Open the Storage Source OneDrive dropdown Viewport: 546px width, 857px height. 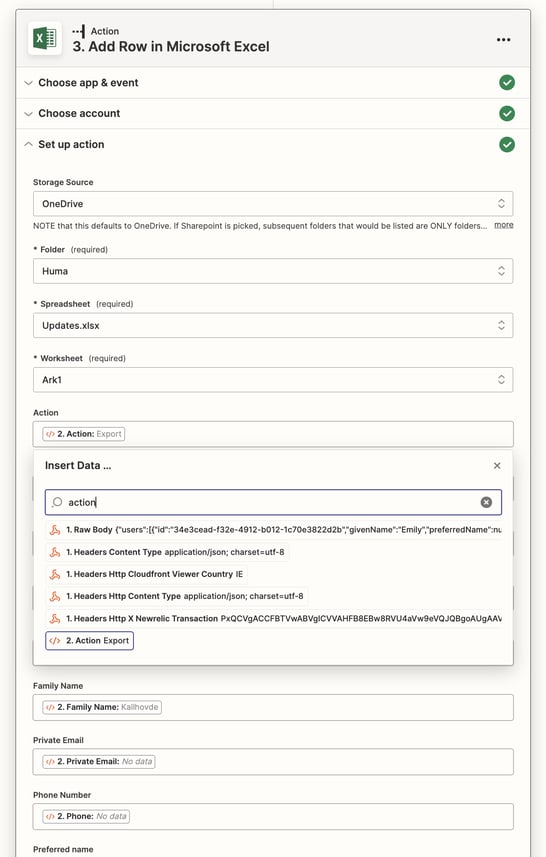[273, 204]
